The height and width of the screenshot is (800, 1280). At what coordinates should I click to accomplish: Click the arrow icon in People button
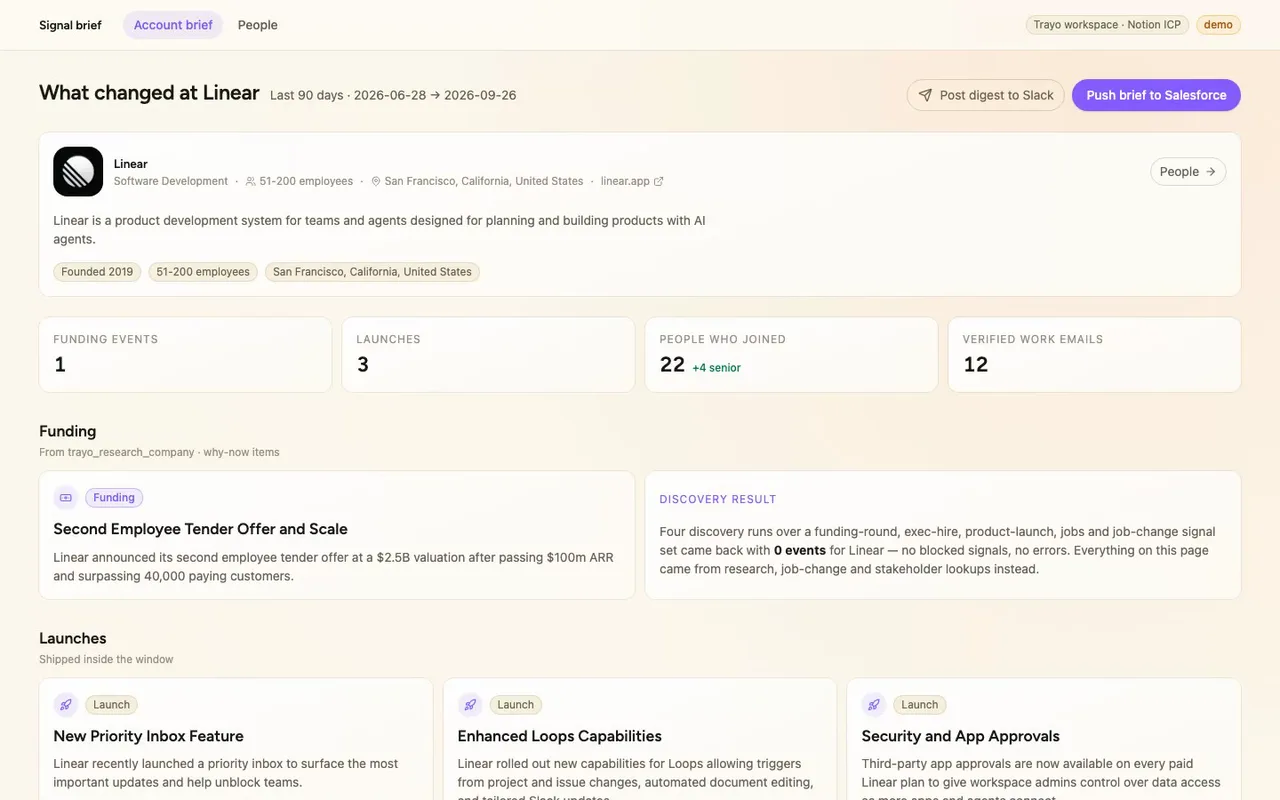click(x=1210, y=171)
